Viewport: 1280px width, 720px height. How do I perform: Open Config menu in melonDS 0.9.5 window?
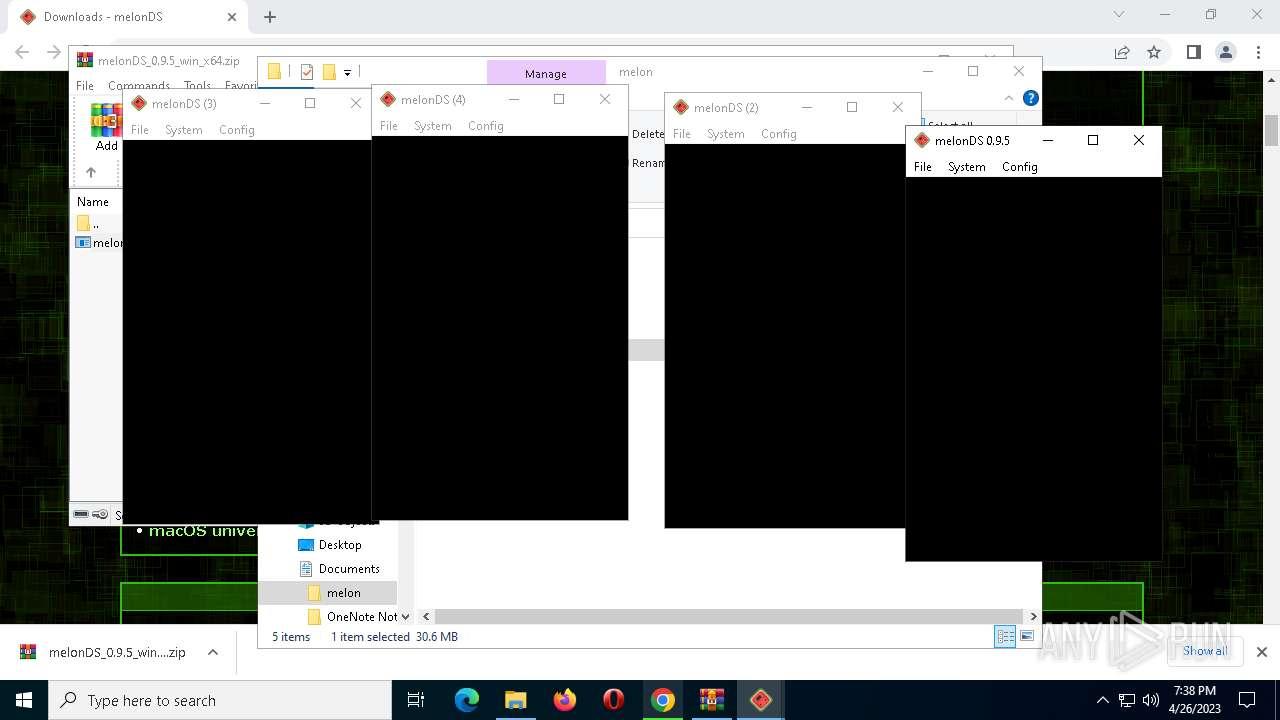[1020, 167]
